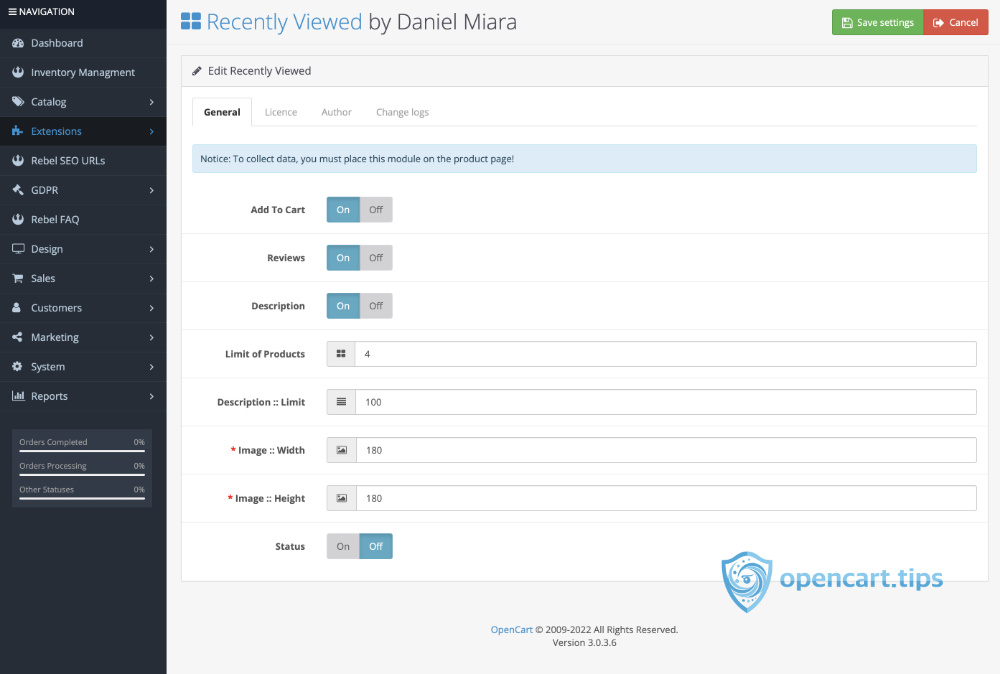
Task: Click the pencil icon beside Edit Recently Viewed
Action: [x=197, y=71]
